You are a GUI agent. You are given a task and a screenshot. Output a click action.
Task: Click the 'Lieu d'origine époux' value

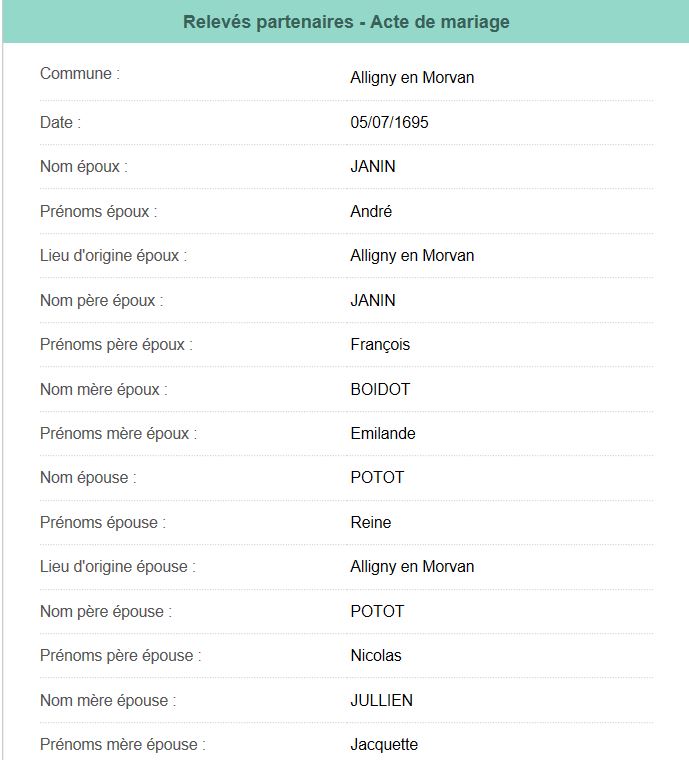[x=412, y=256]
